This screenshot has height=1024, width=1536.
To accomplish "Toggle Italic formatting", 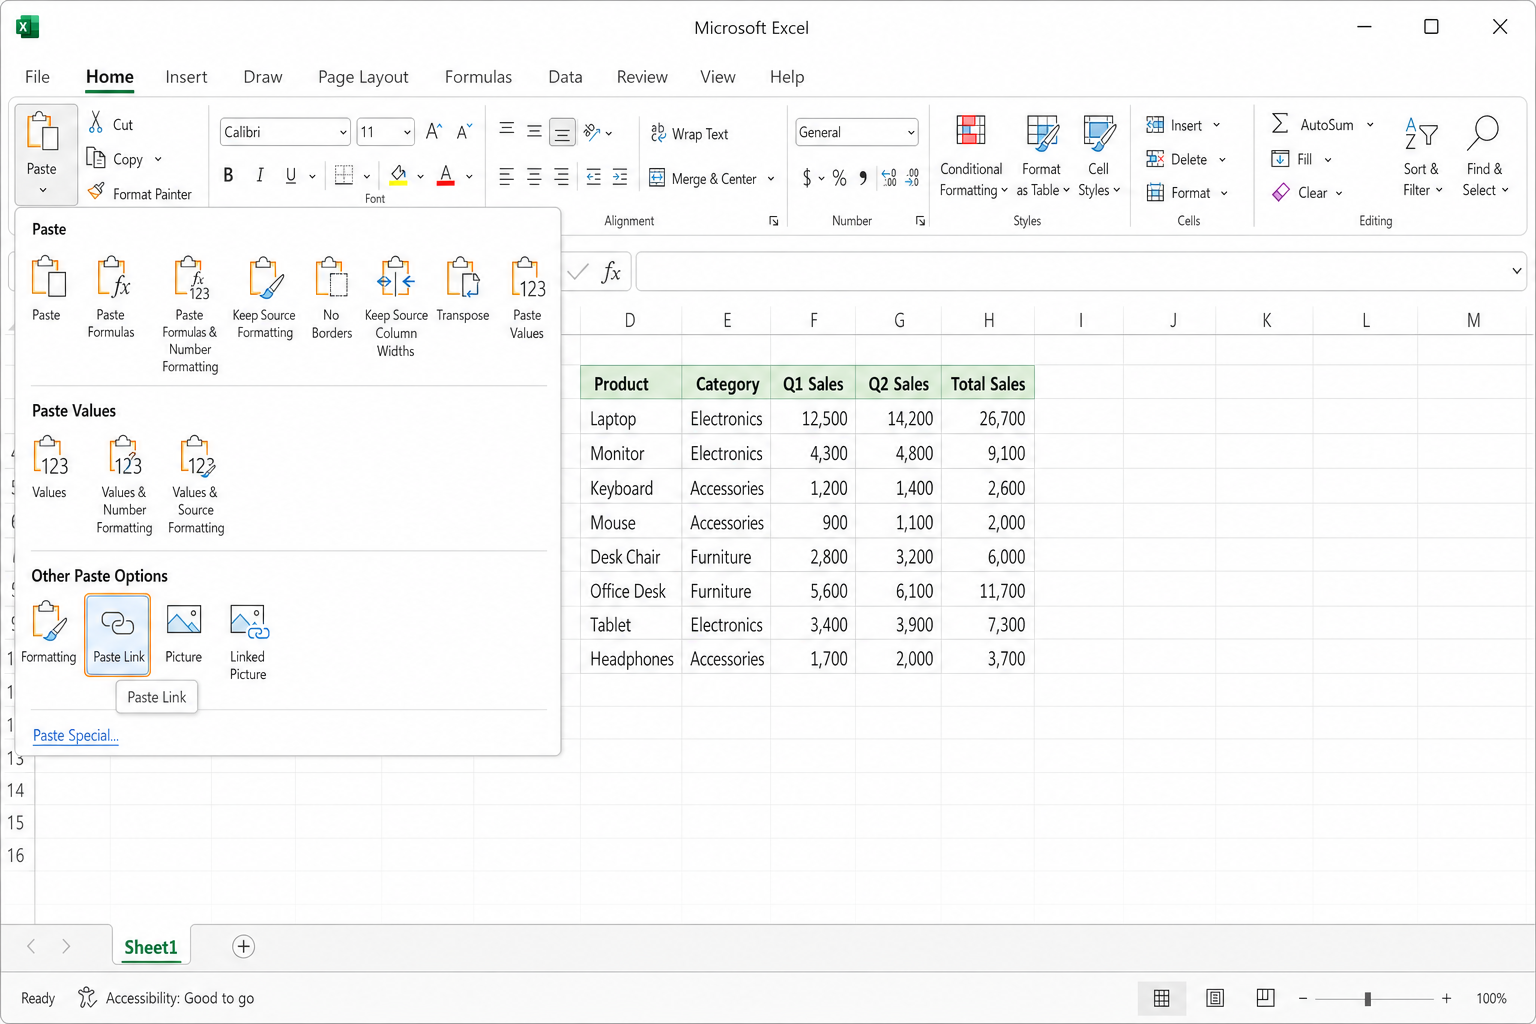I will click(260, 176).
